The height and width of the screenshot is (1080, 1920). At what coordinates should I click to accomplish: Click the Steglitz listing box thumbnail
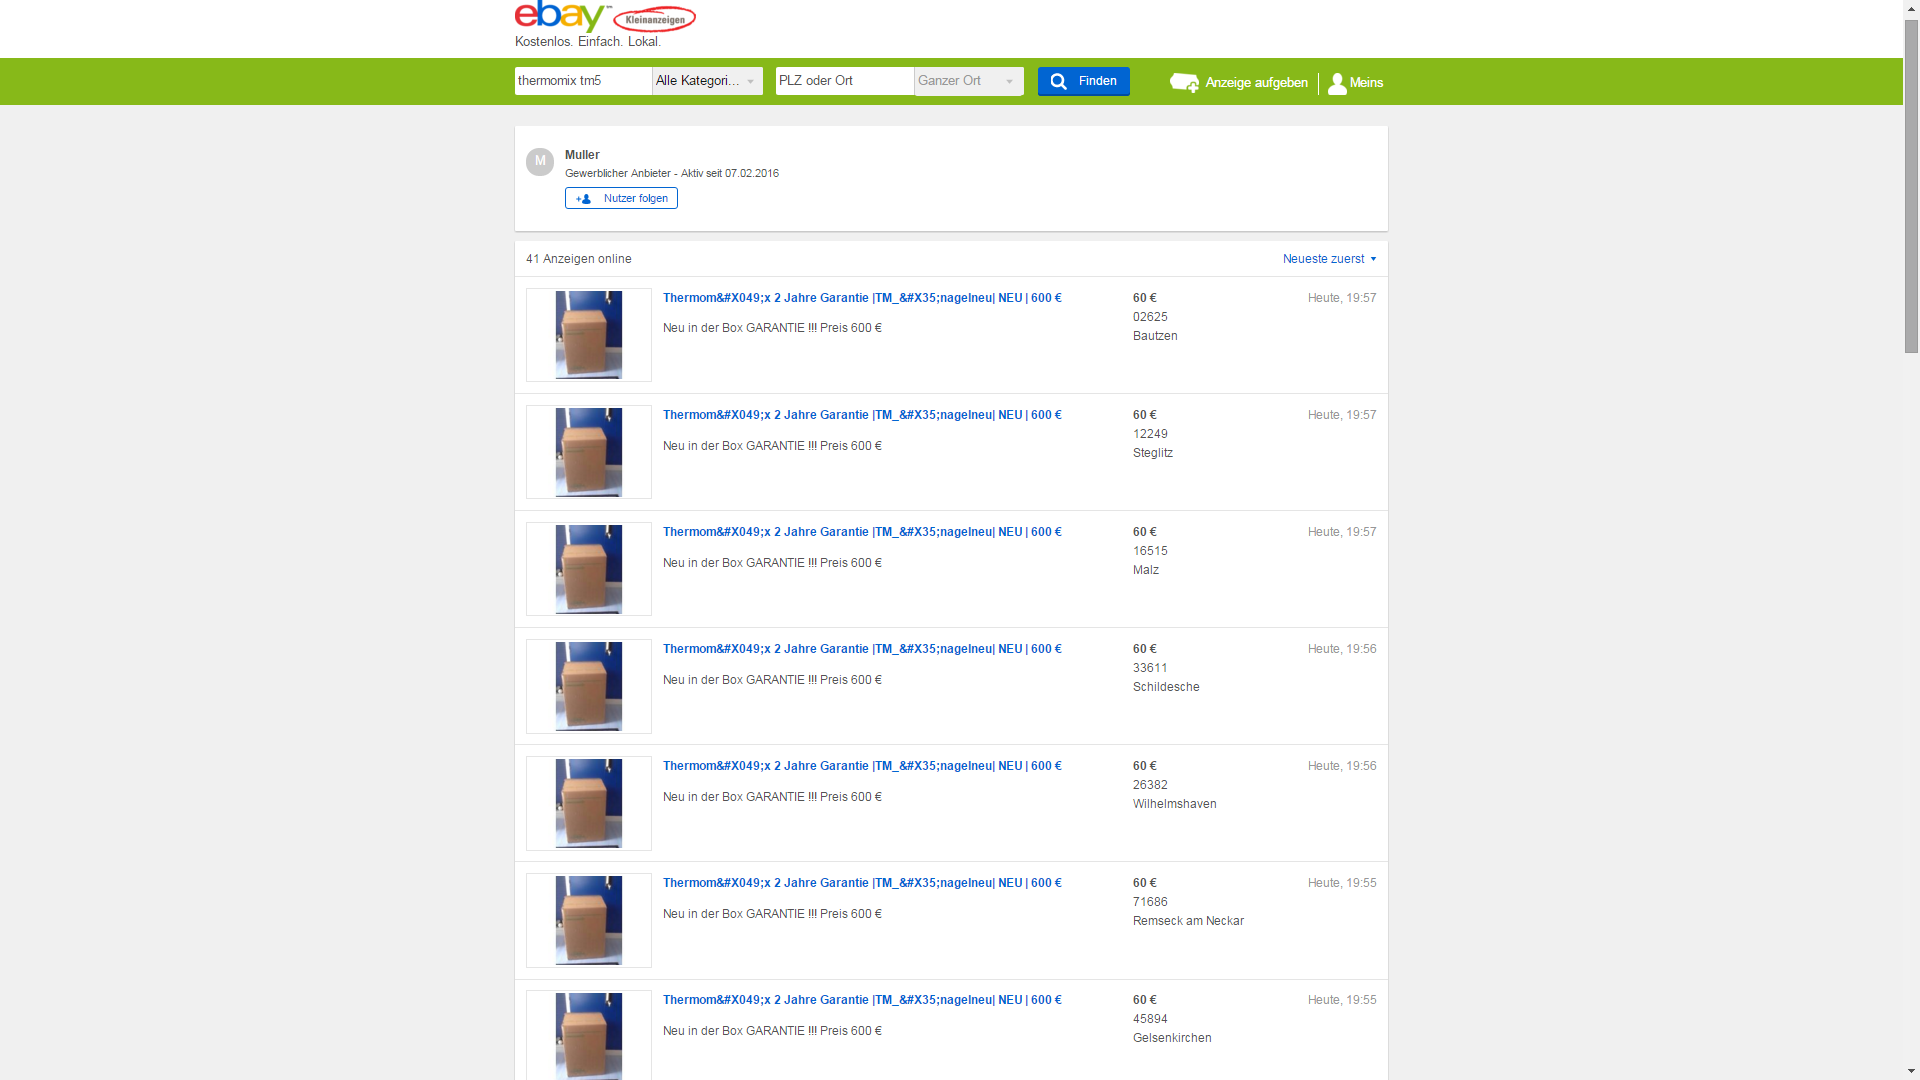click(x=589, y=452)
